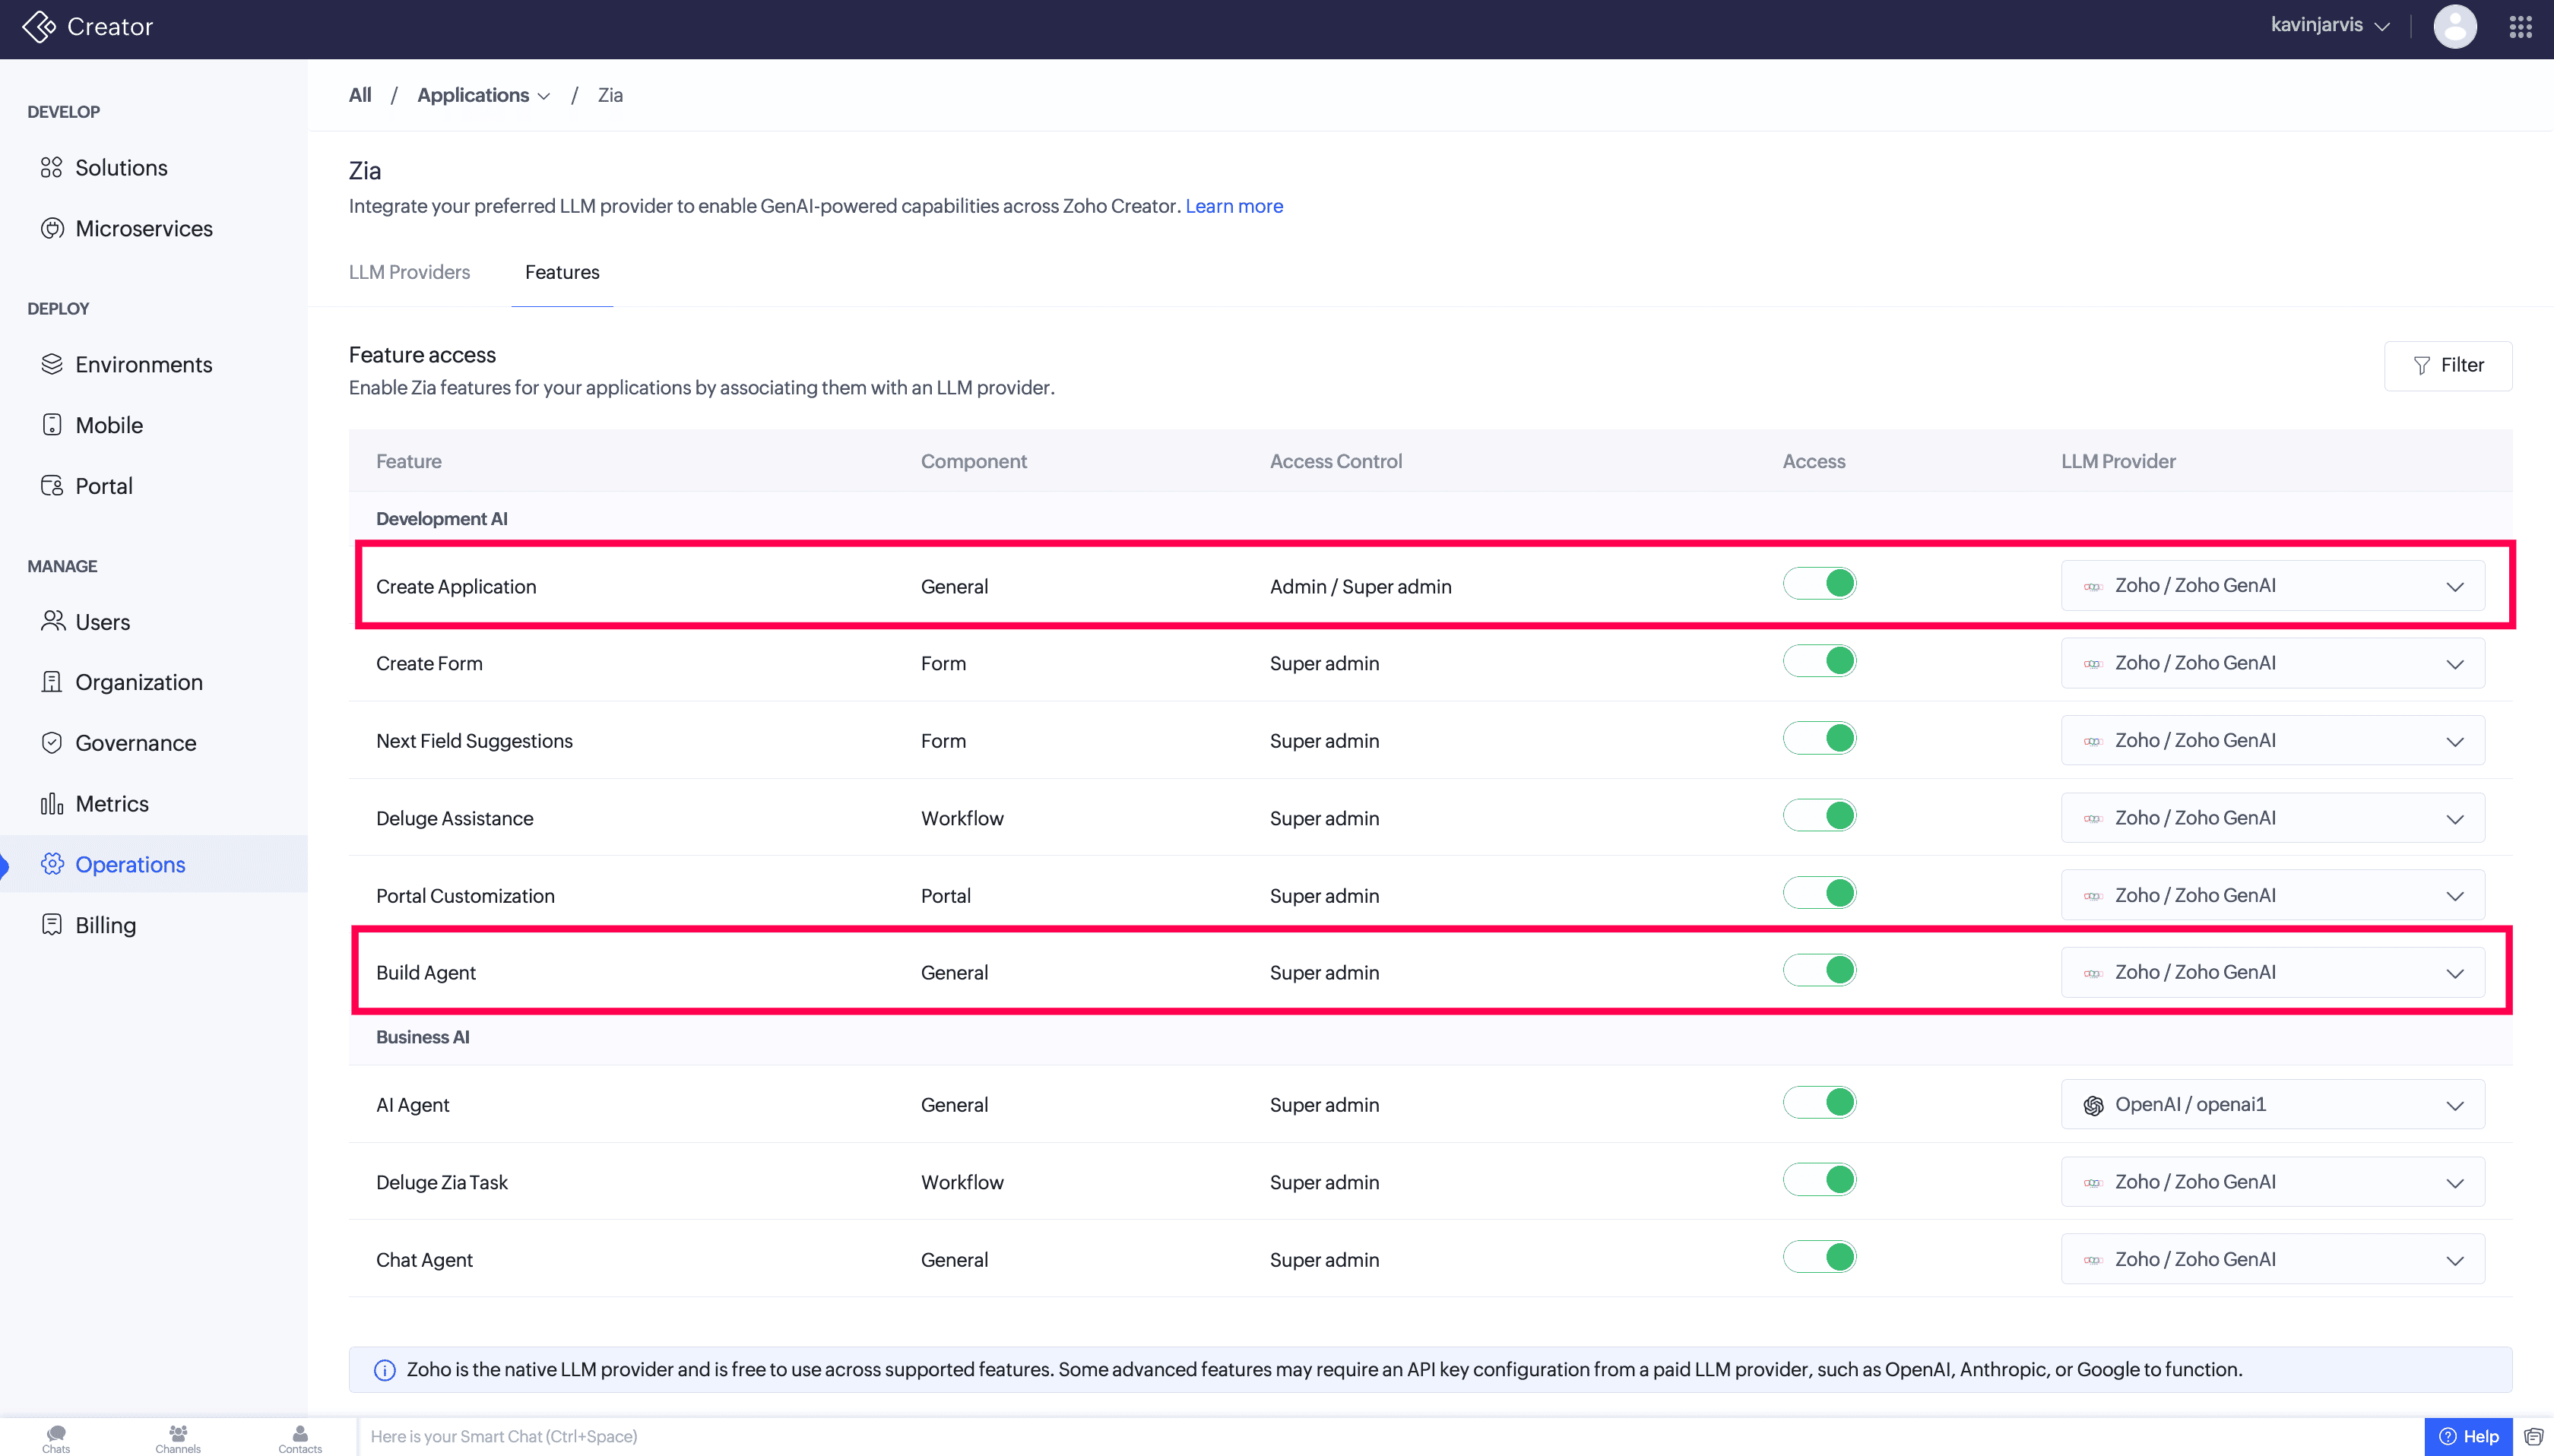Click the Feature column header
Viewport: 2554px width, 1456px height.
[409, 461]
